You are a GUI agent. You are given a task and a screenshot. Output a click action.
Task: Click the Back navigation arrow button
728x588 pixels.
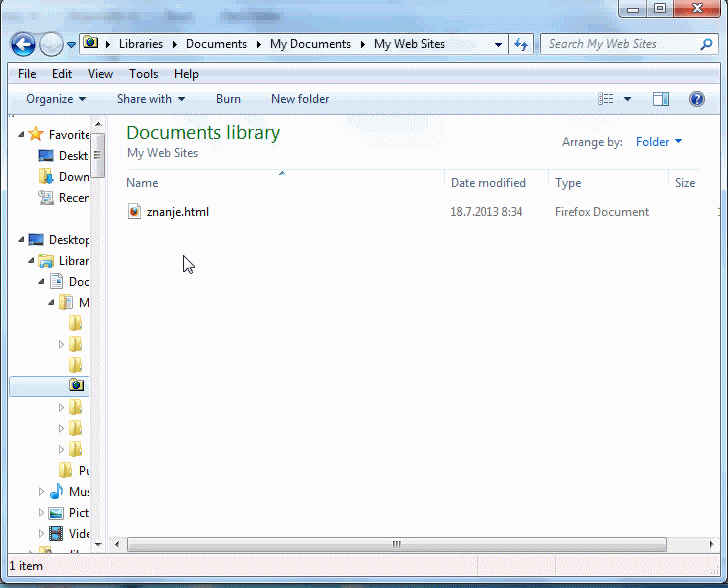23,44
